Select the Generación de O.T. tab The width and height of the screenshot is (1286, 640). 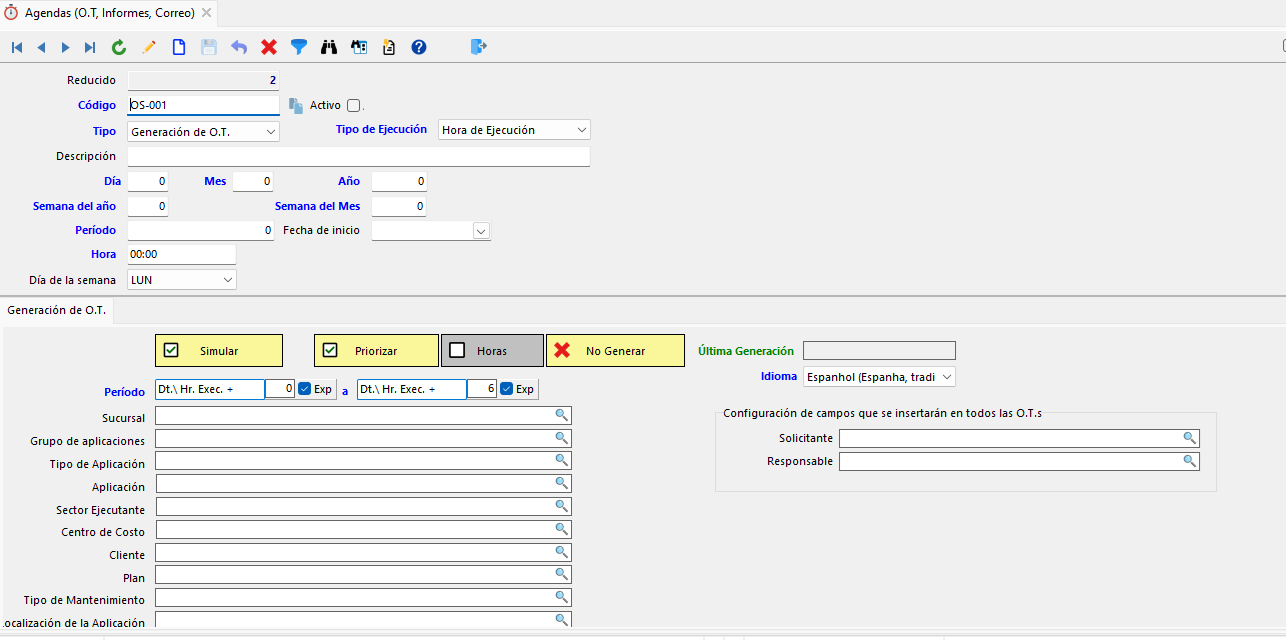(57, 311)
